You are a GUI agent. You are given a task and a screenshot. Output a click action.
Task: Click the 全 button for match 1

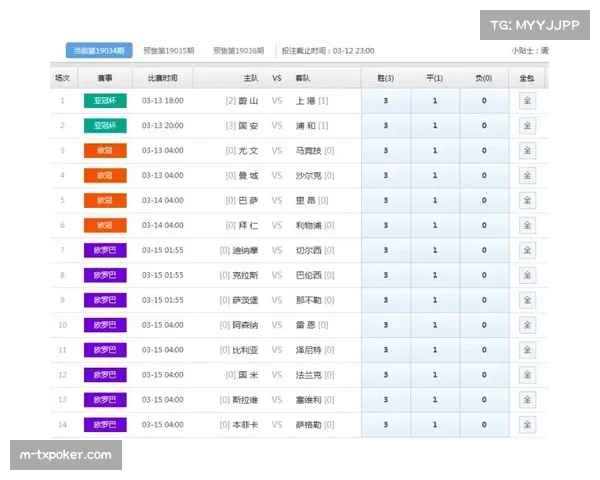point(527,100)
